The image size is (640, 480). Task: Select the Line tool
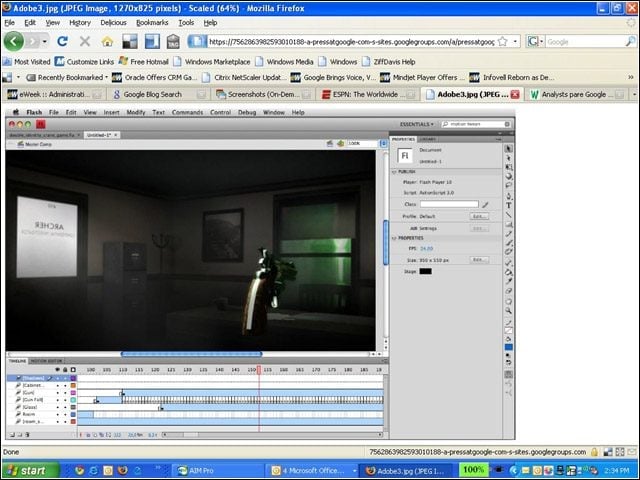pos(509,215)
